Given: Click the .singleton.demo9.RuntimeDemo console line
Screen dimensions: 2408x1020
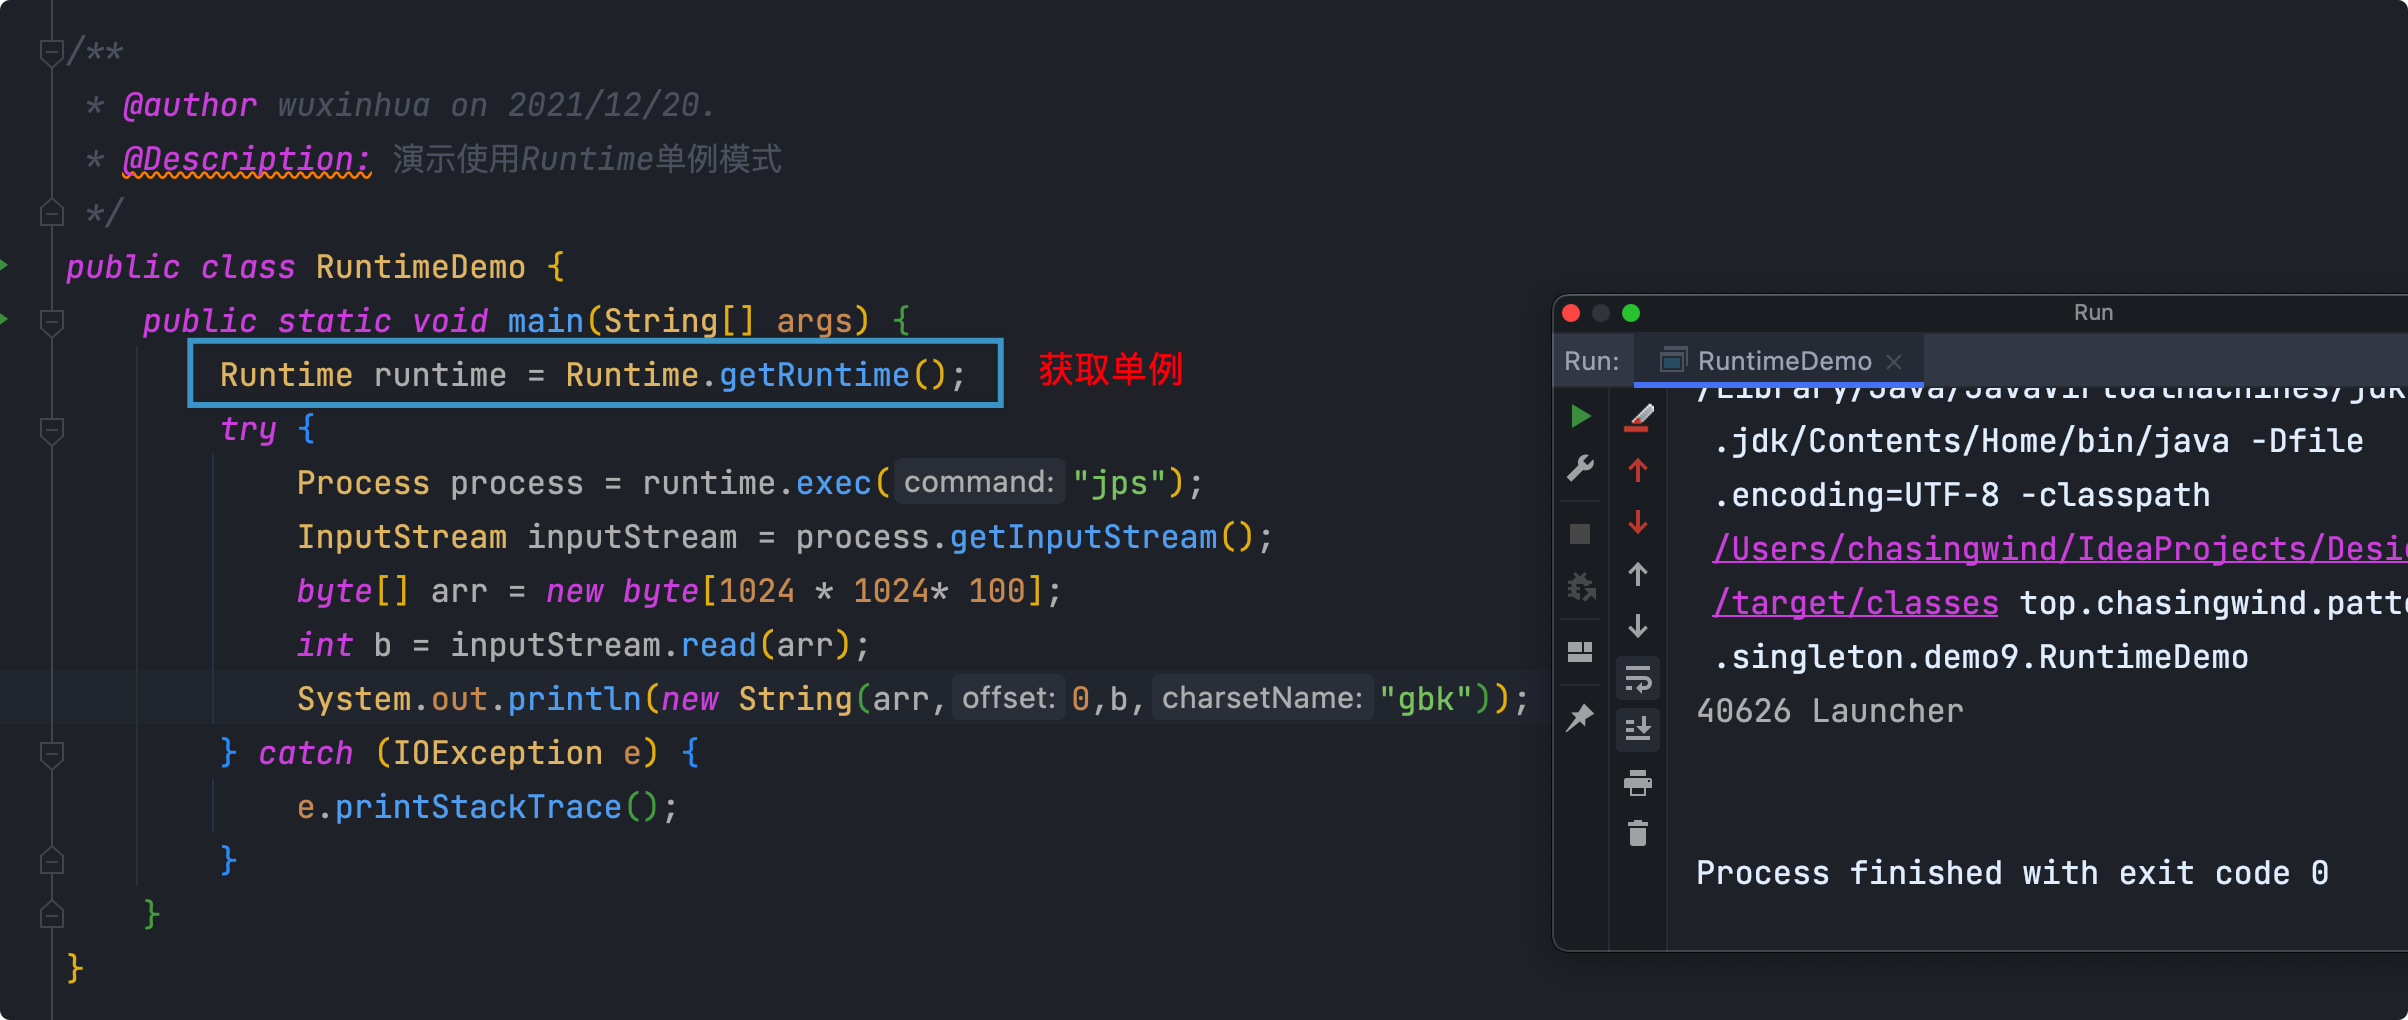Looking at the screenshot, I should point(1981,657).
